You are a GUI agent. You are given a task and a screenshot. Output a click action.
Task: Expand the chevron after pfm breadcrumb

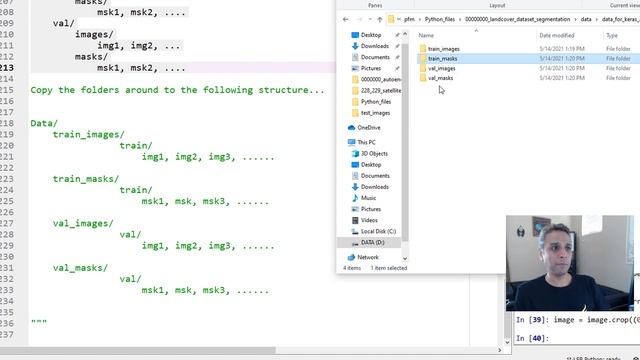(420, 19)
